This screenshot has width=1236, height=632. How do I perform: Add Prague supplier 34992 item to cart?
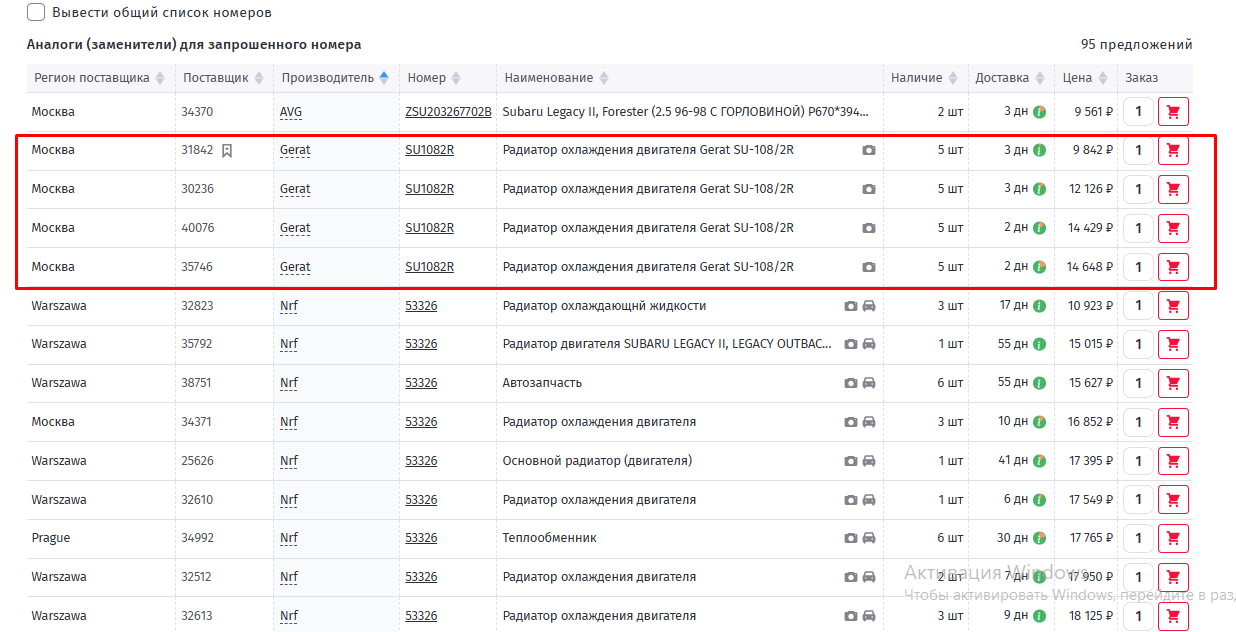(x=1173, y=538)
